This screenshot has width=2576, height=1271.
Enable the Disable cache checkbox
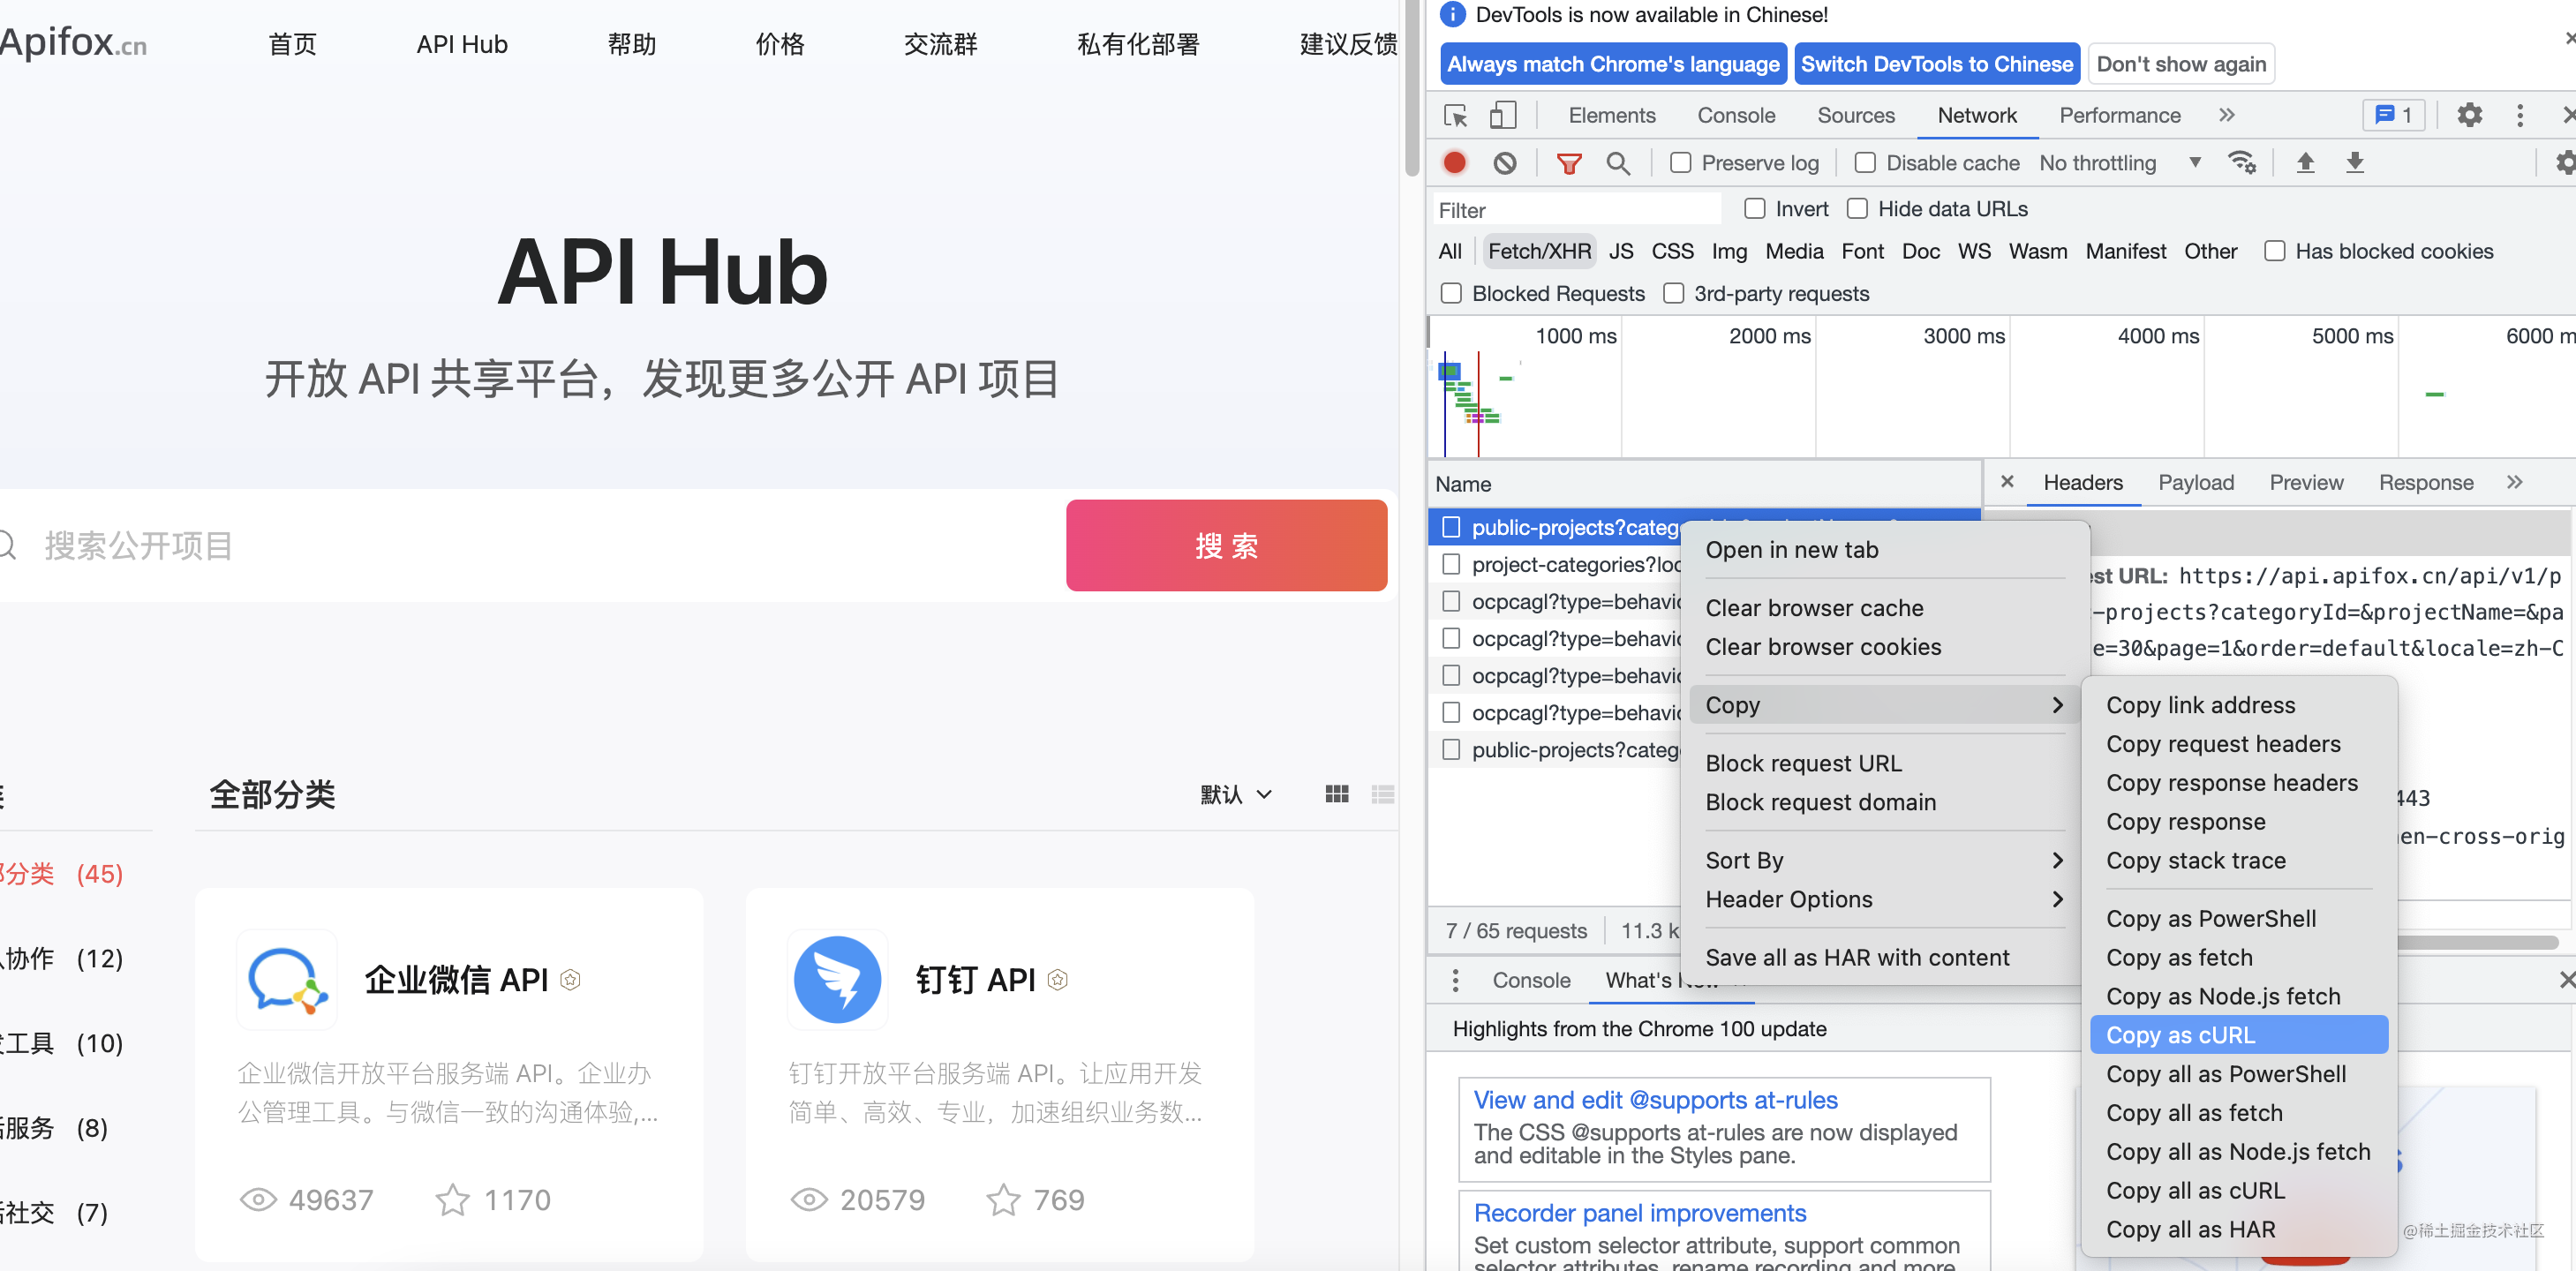pos(1864,162)
